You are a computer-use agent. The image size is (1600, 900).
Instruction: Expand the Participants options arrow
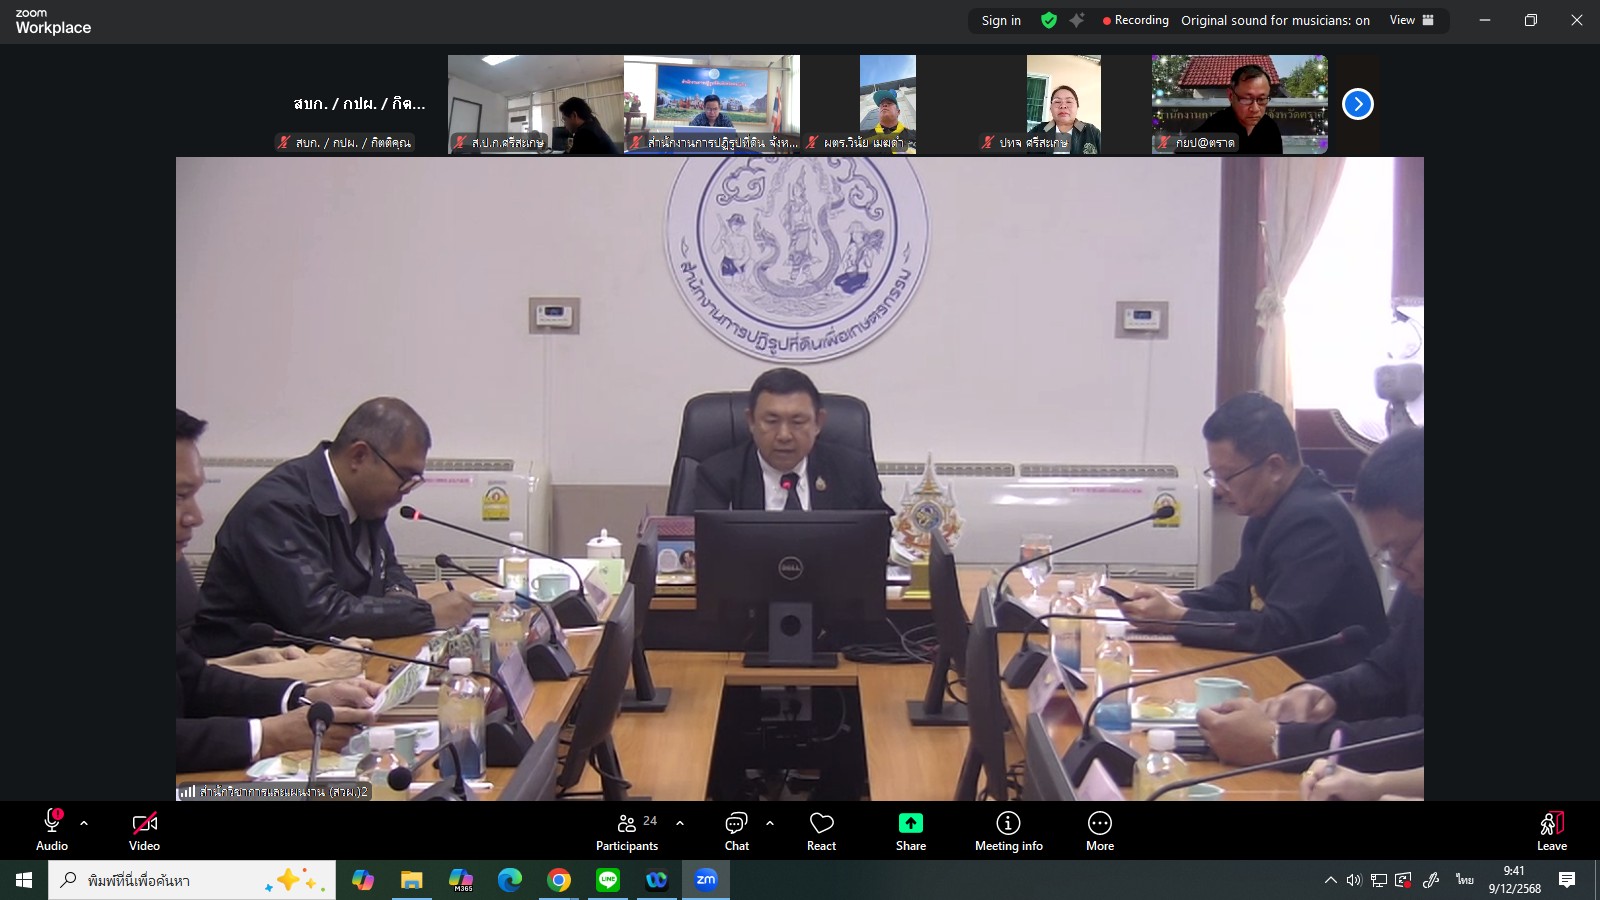[680, 823]
